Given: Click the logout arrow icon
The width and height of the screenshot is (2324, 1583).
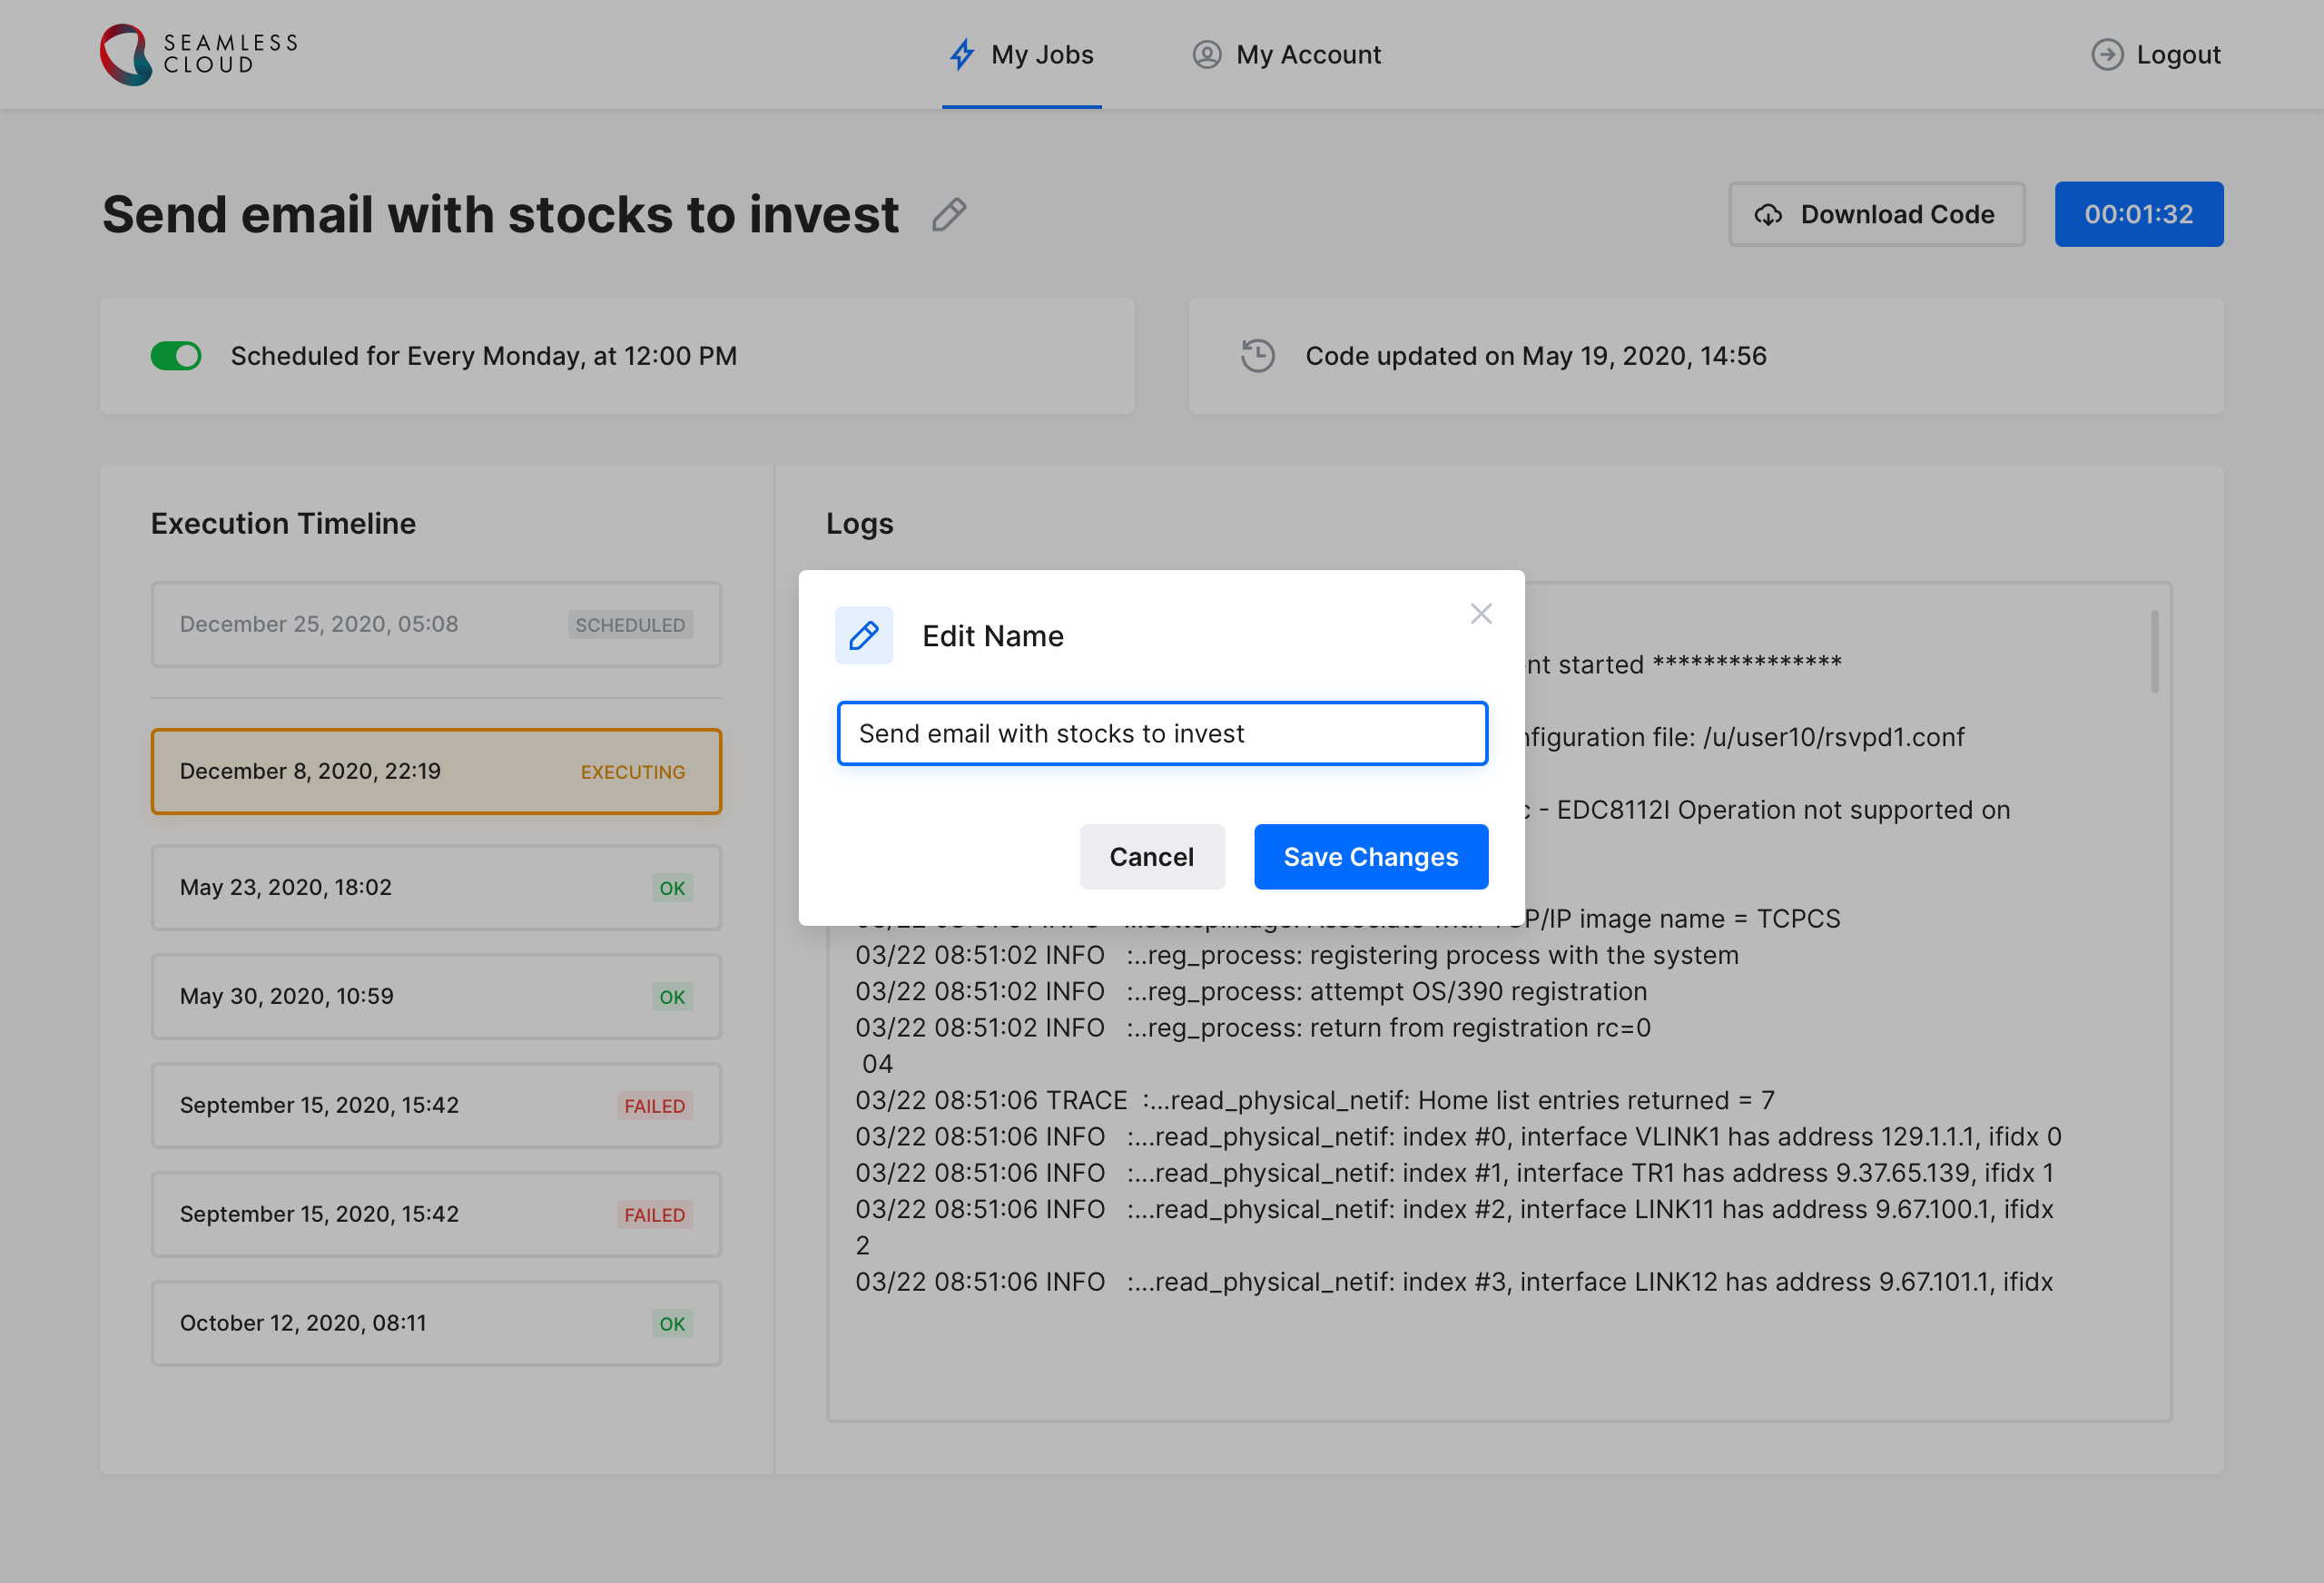Looking at the screenshot, I should (x=2106, y=54).
